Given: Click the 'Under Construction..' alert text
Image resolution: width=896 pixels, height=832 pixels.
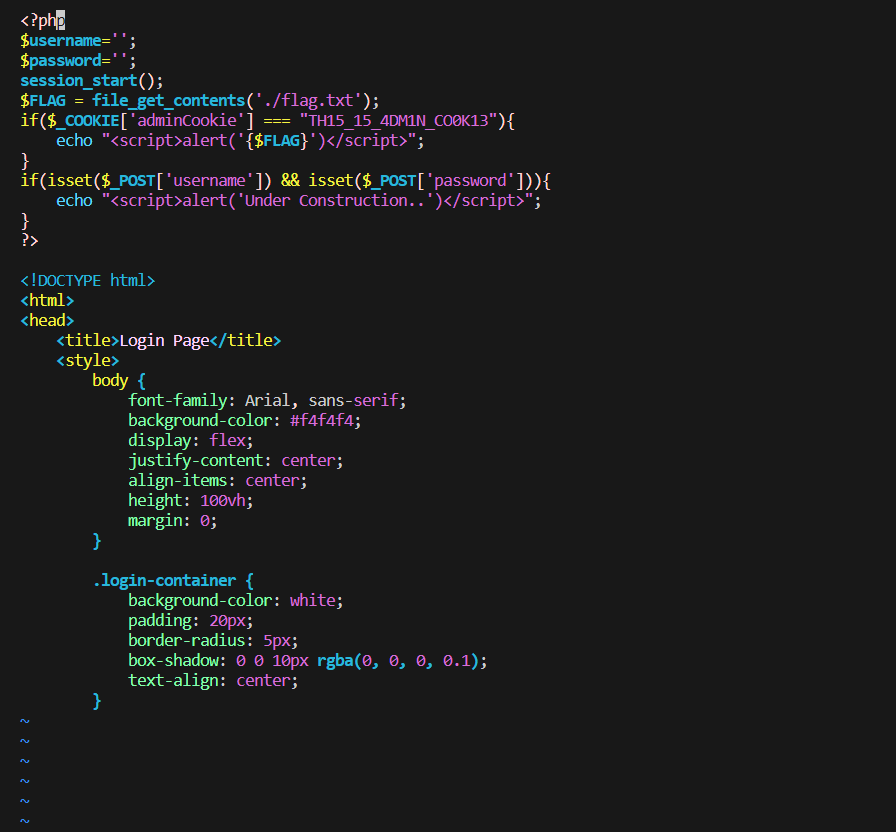Looking at the screenshot, I should point(335,201).
